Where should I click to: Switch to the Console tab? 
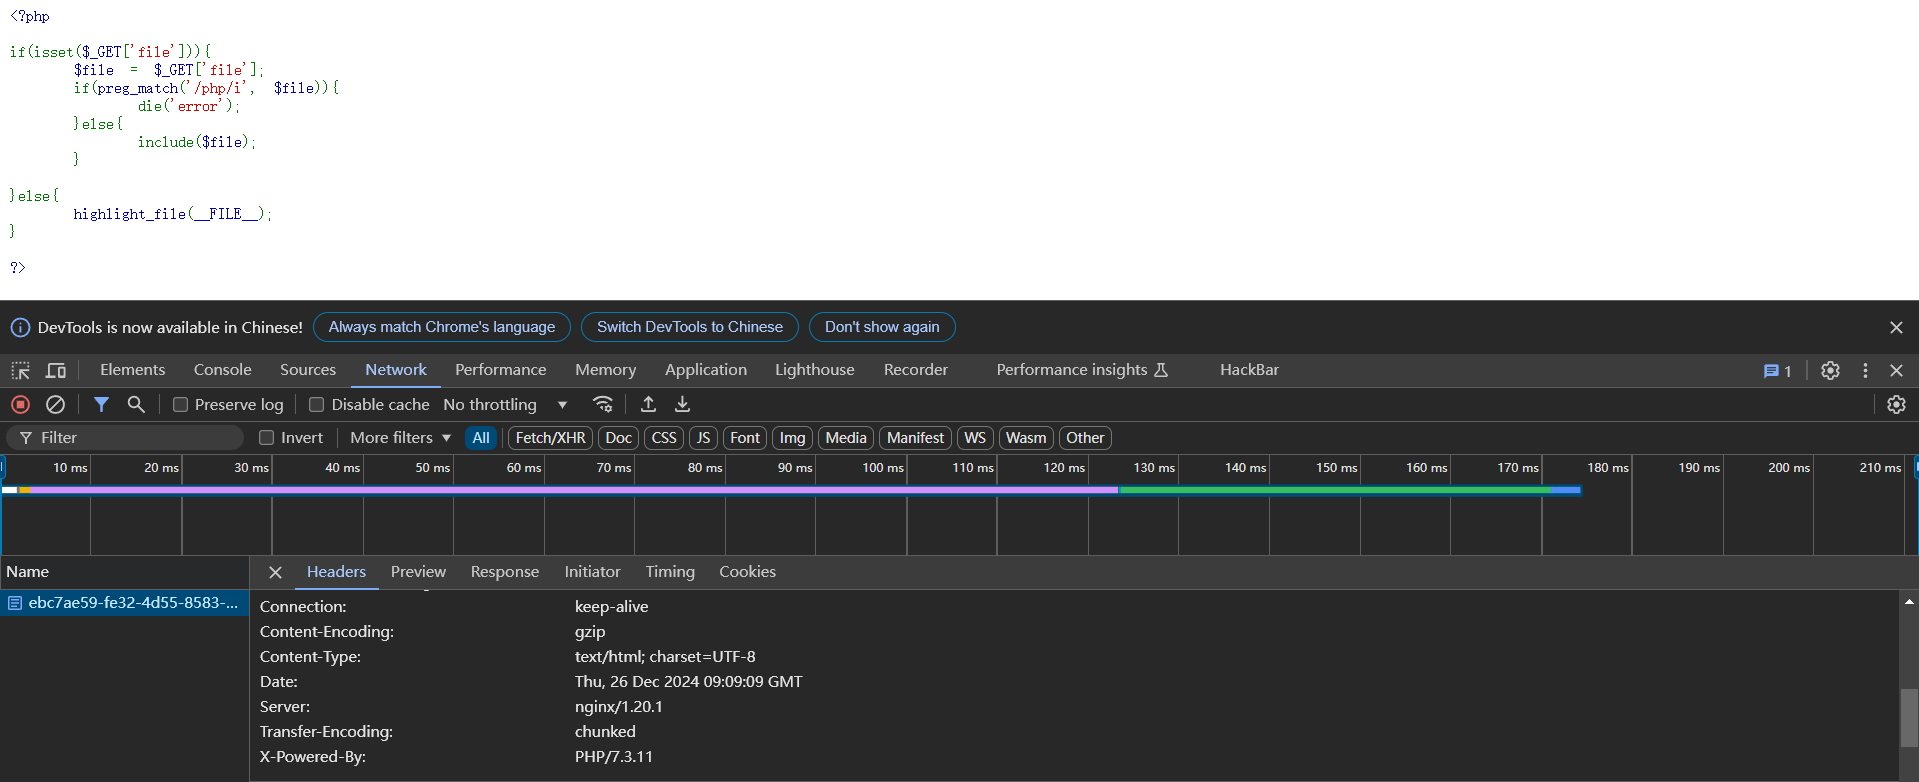click(222, 370)
